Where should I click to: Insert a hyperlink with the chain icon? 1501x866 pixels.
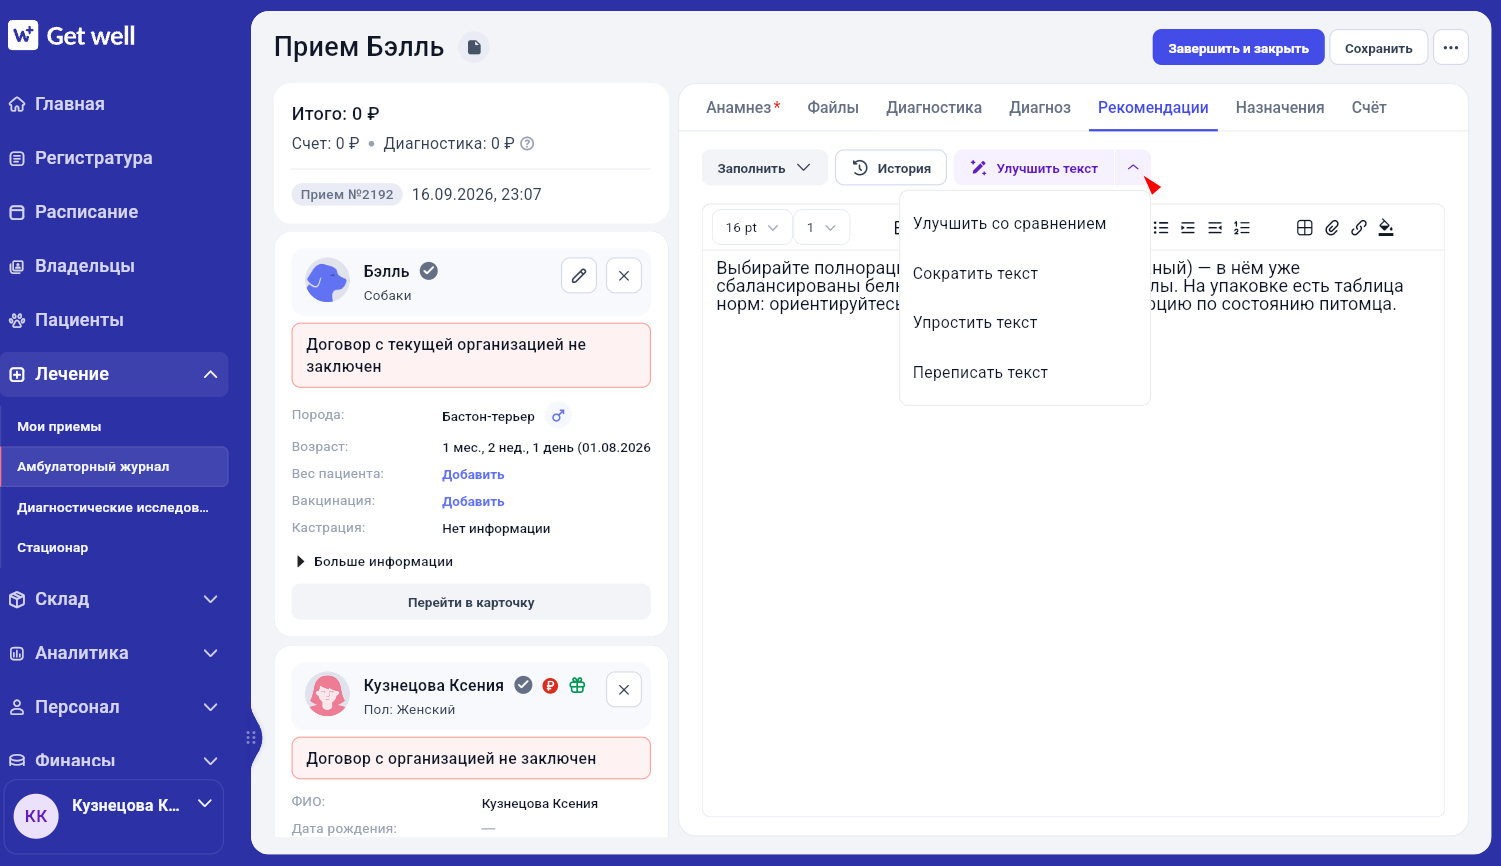[x=1359, y=227]
